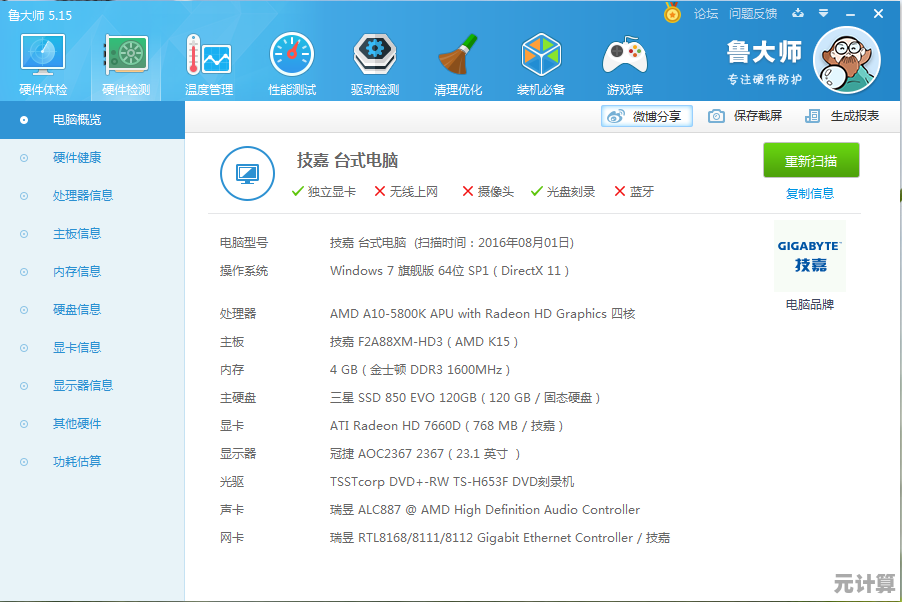Viewport: 902px width, 602px height.
Task: Open the main menu dropdown arrow in title bar
Action: [823, 13]
